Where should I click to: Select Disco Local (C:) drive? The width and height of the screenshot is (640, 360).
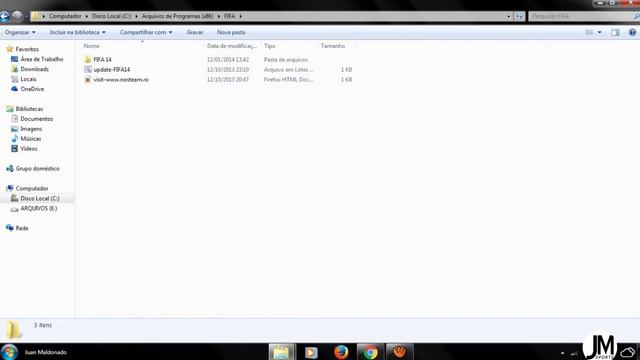40,198
